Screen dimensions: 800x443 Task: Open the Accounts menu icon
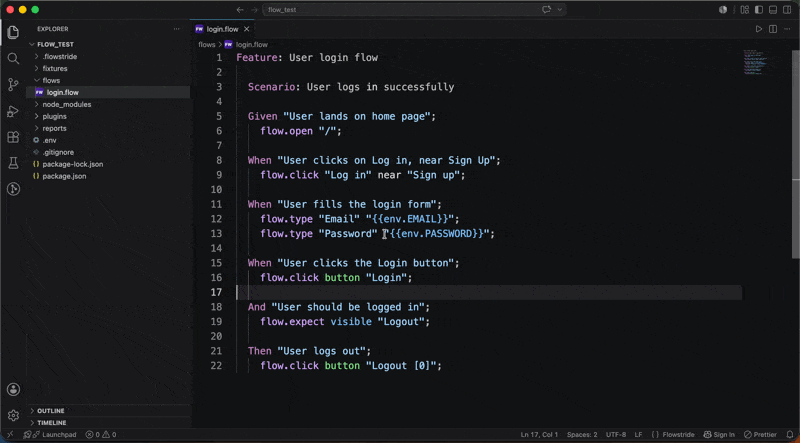point(13,389)
